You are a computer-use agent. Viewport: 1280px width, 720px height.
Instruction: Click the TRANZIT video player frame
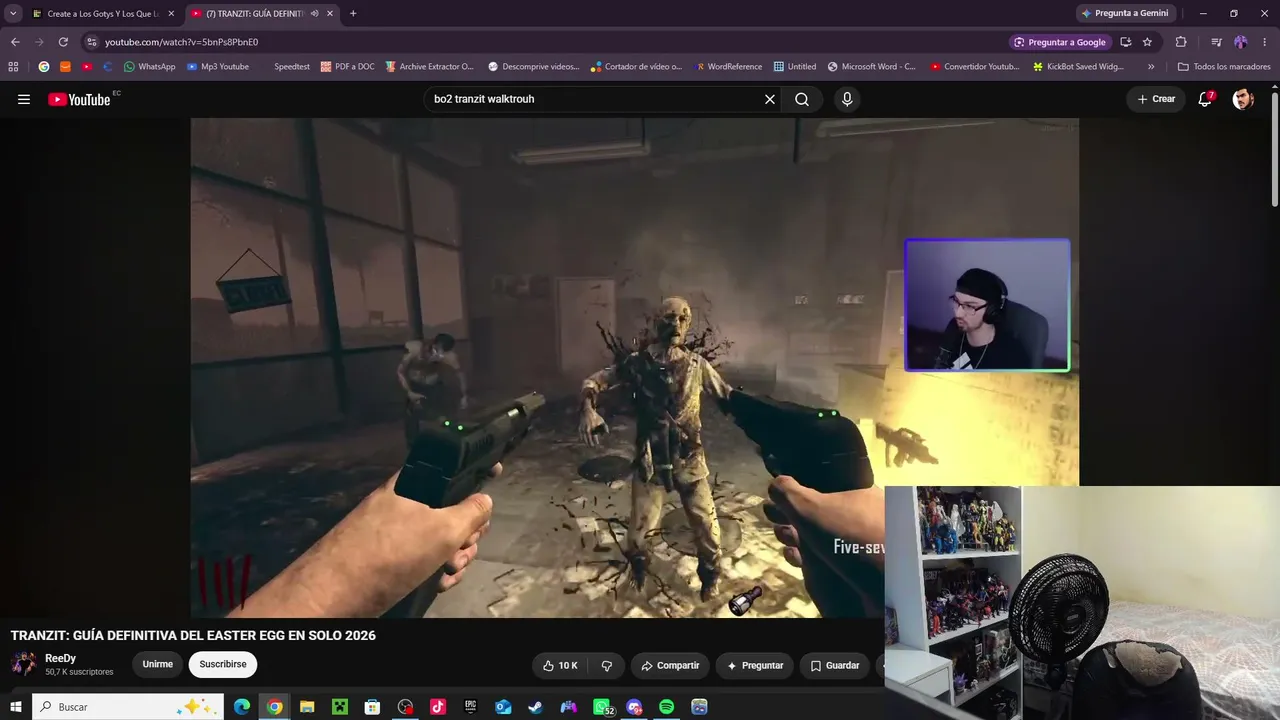pos(635,368)
